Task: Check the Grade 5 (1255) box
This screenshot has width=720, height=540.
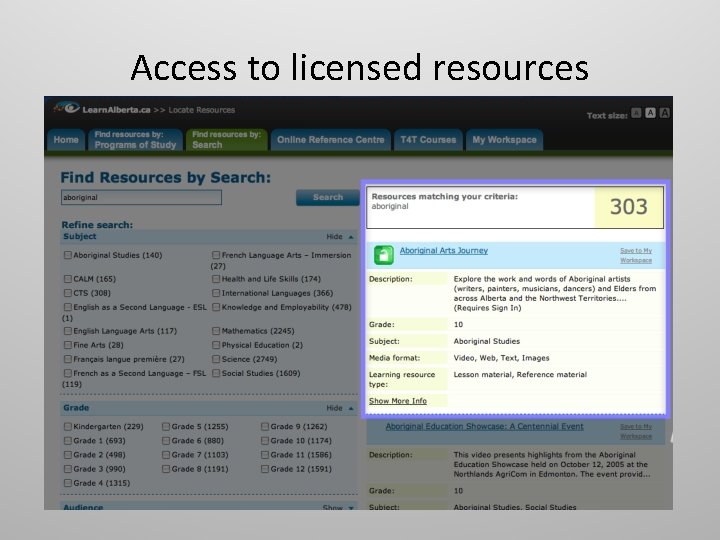Action: [x=166, y=427]
